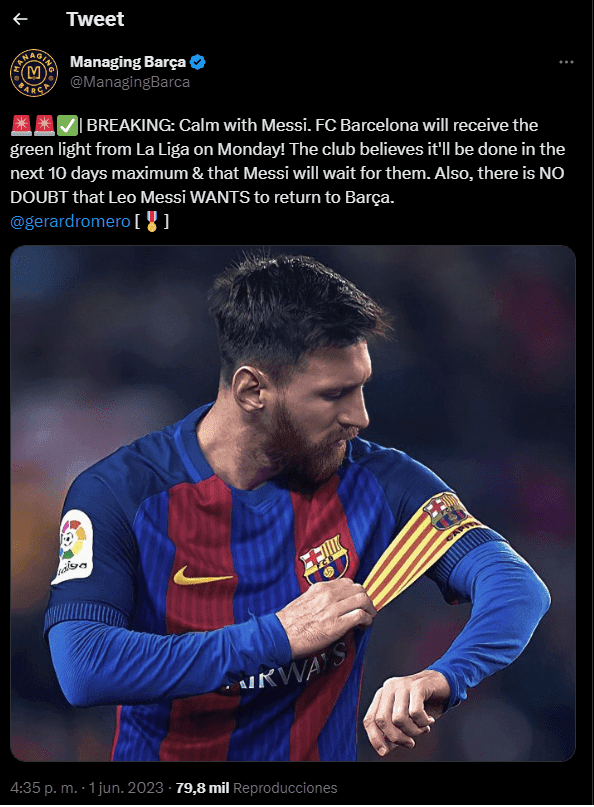The height and width of the screenshot is (807, 594).
Task: Open the @ManagingBarca handle
Action: pos(130,82)
